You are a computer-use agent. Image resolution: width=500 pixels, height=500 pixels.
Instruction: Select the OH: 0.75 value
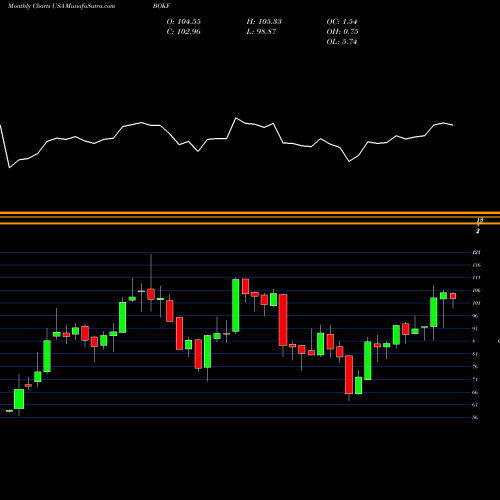342,32
